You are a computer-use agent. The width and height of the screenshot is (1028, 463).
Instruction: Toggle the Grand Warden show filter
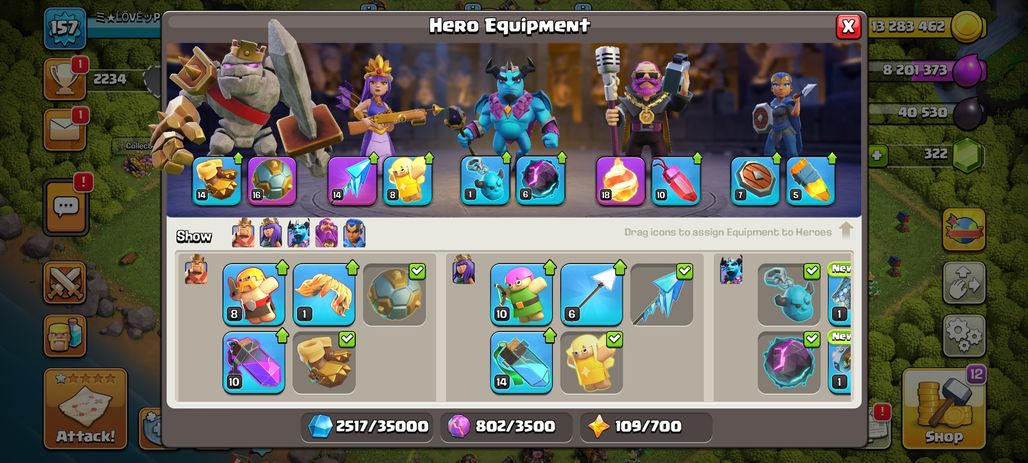point(326,233)
